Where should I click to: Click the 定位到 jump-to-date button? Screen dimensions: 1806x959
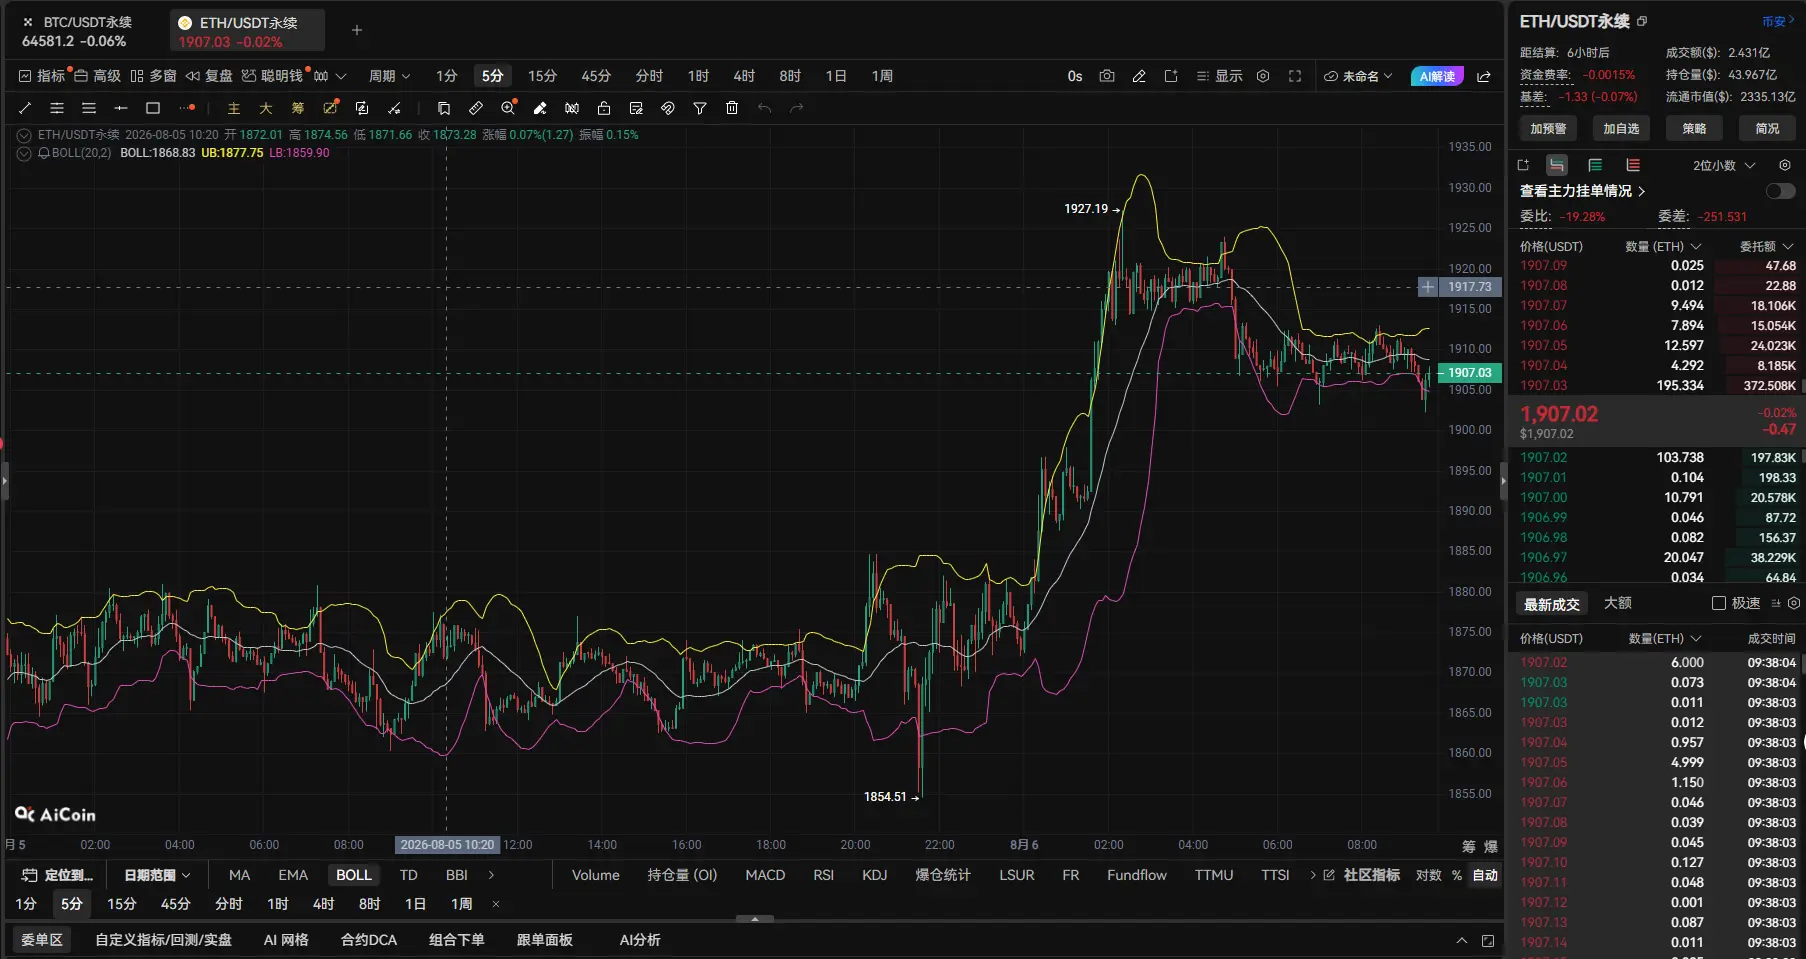pos(58,875)
